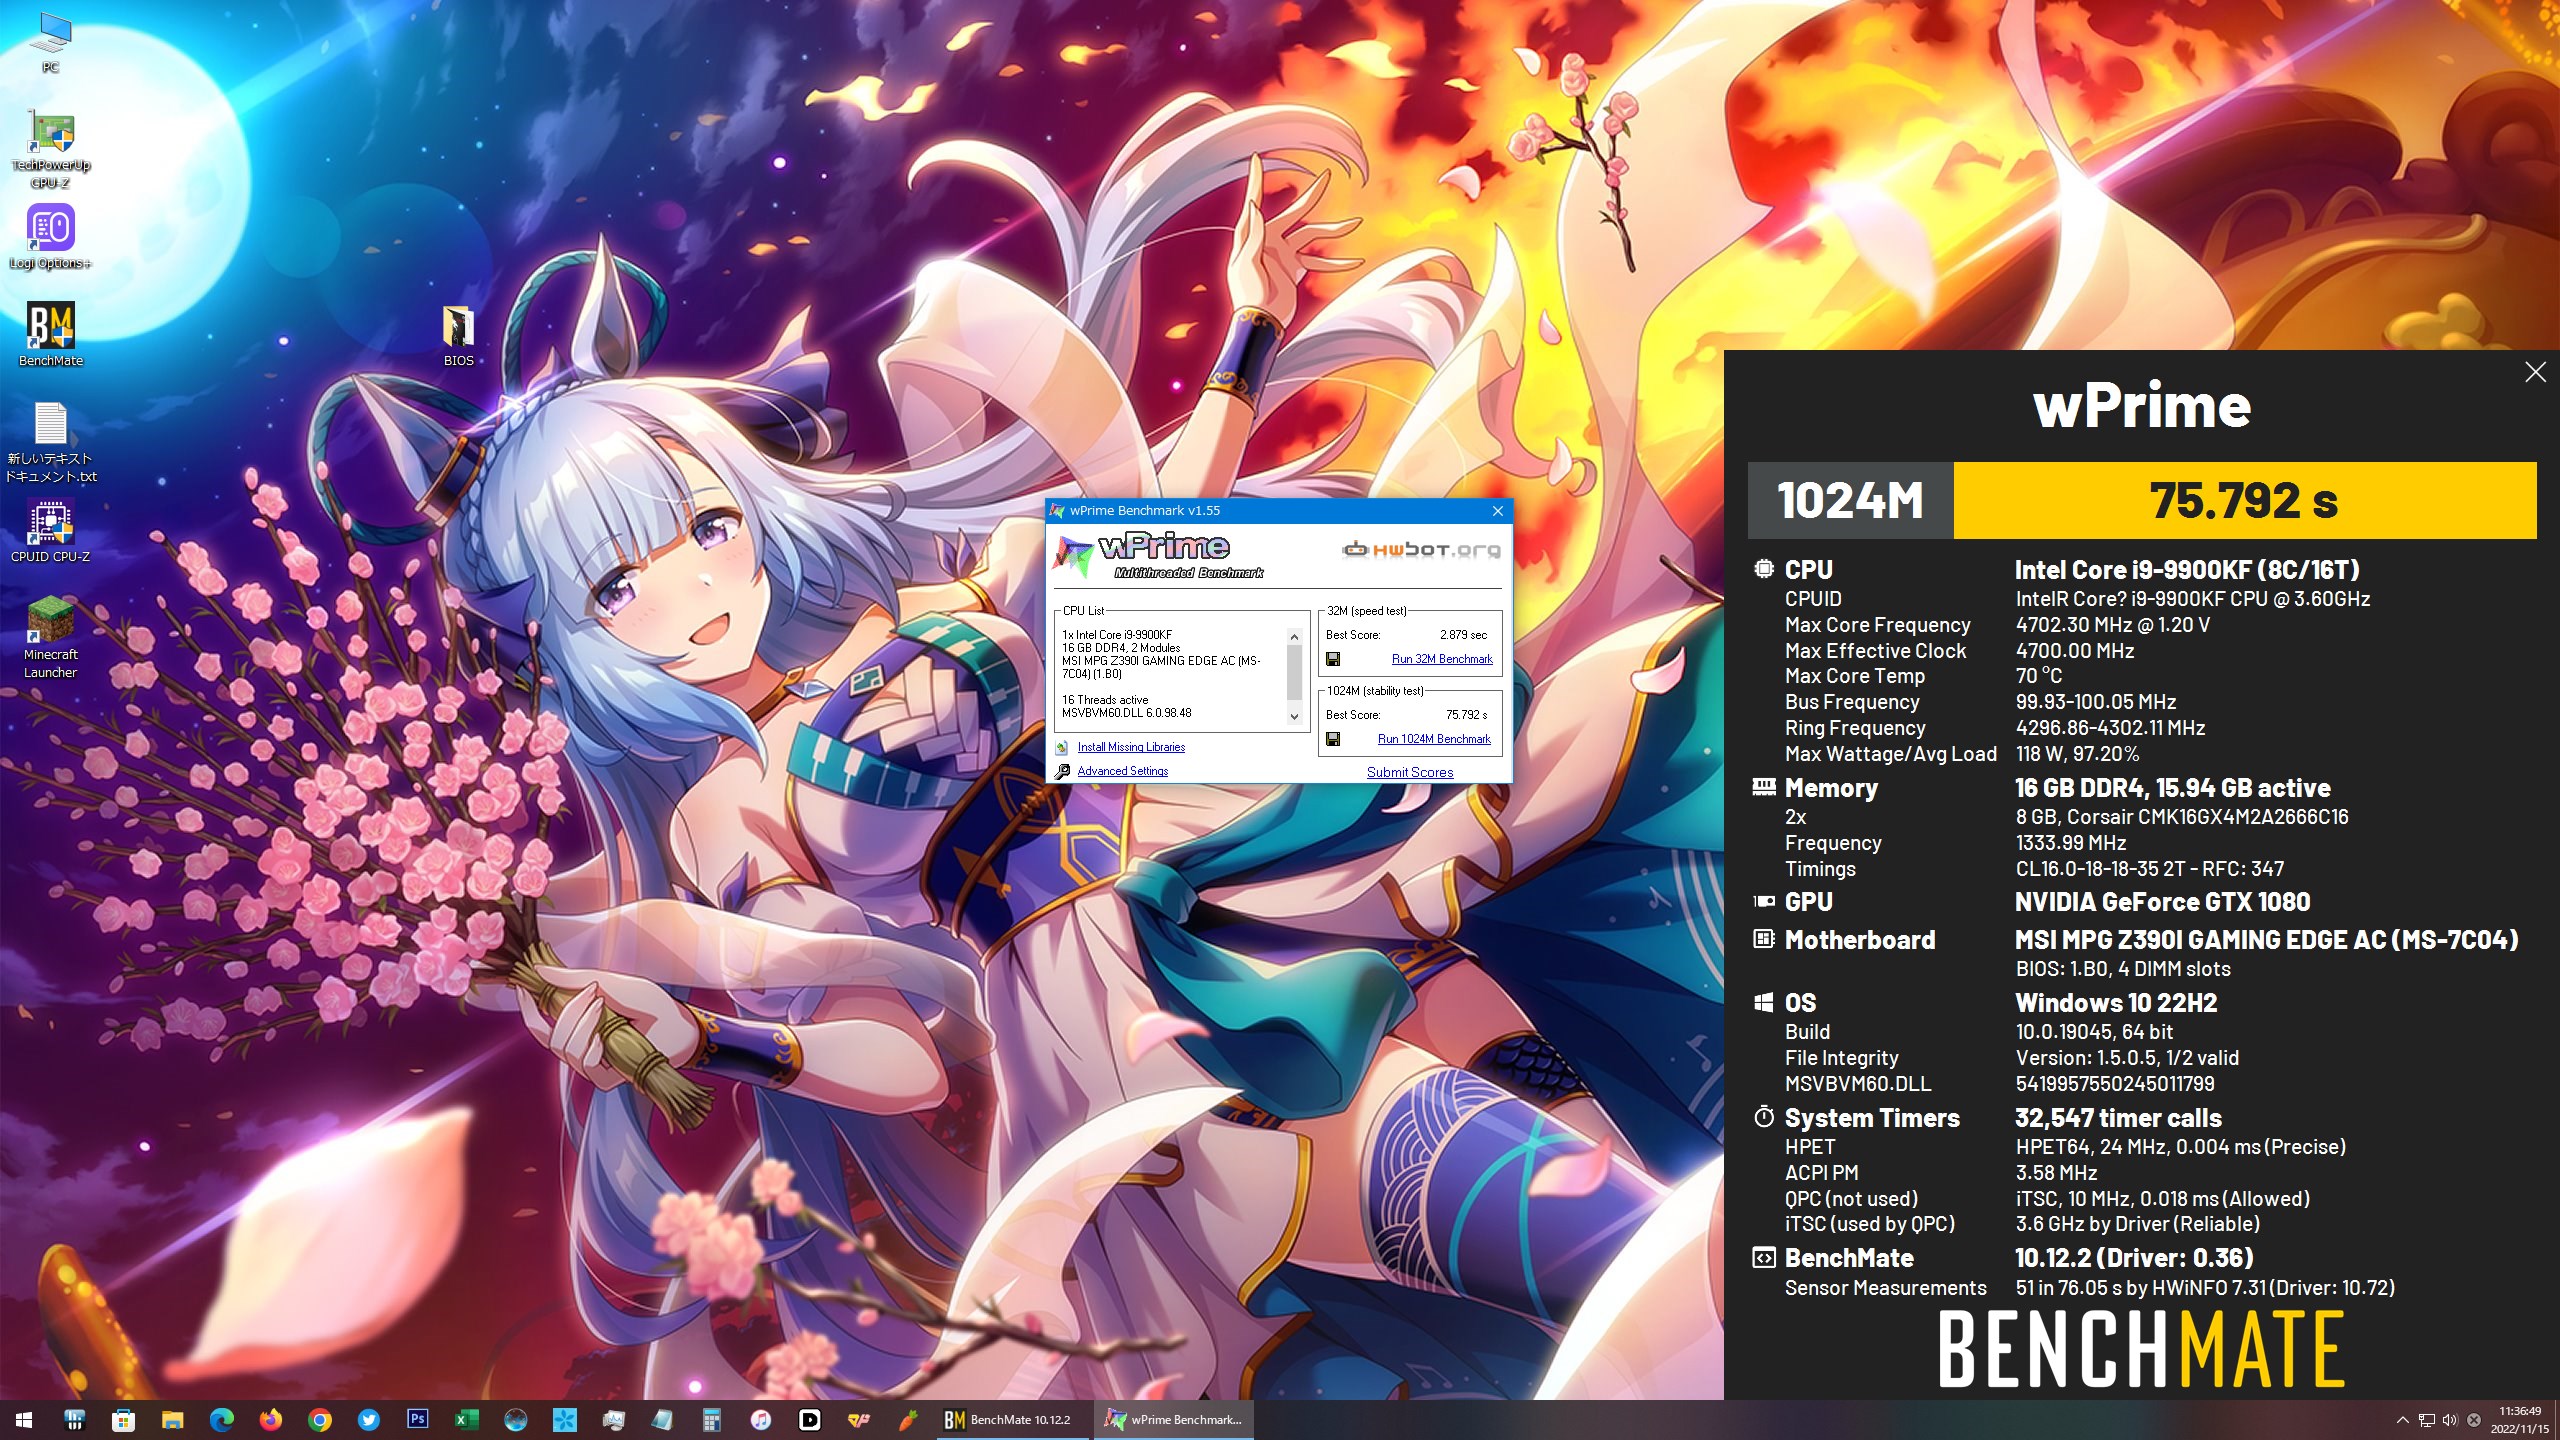The height and width of the screenshot is (1440, 2560).
Task: Click the Run 1024M Benchmark link
Action: click(x=1434, y=739)
